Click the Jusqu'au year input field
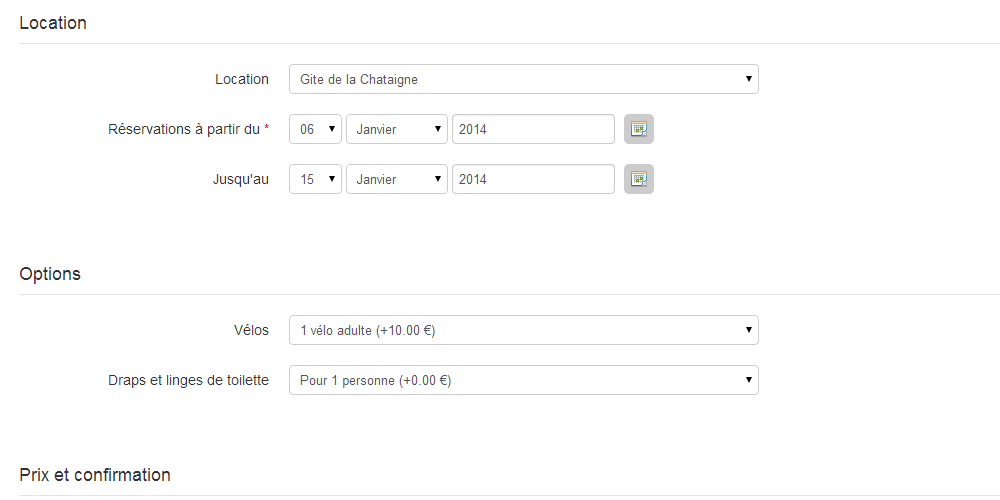 coord(533,179)
